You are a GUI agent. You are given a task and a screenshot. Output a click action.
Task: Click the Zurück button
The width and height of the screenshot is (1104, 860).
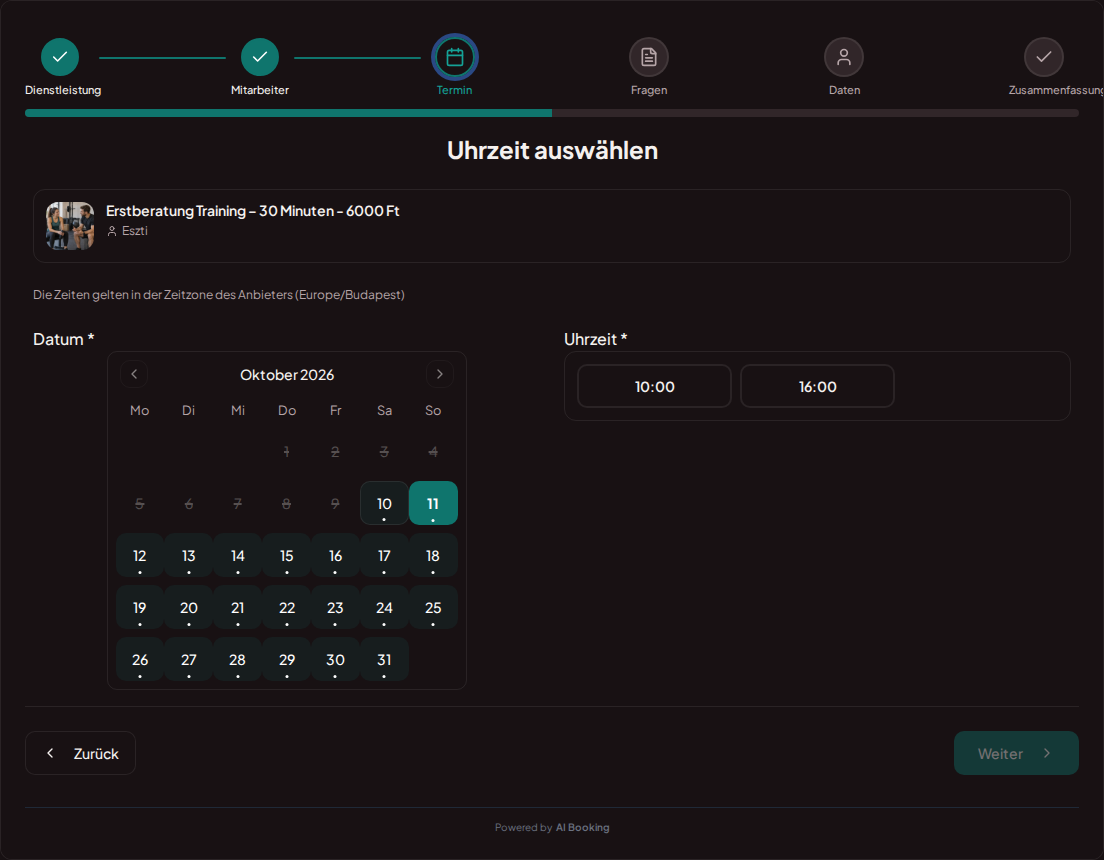(x=80, y=753)
